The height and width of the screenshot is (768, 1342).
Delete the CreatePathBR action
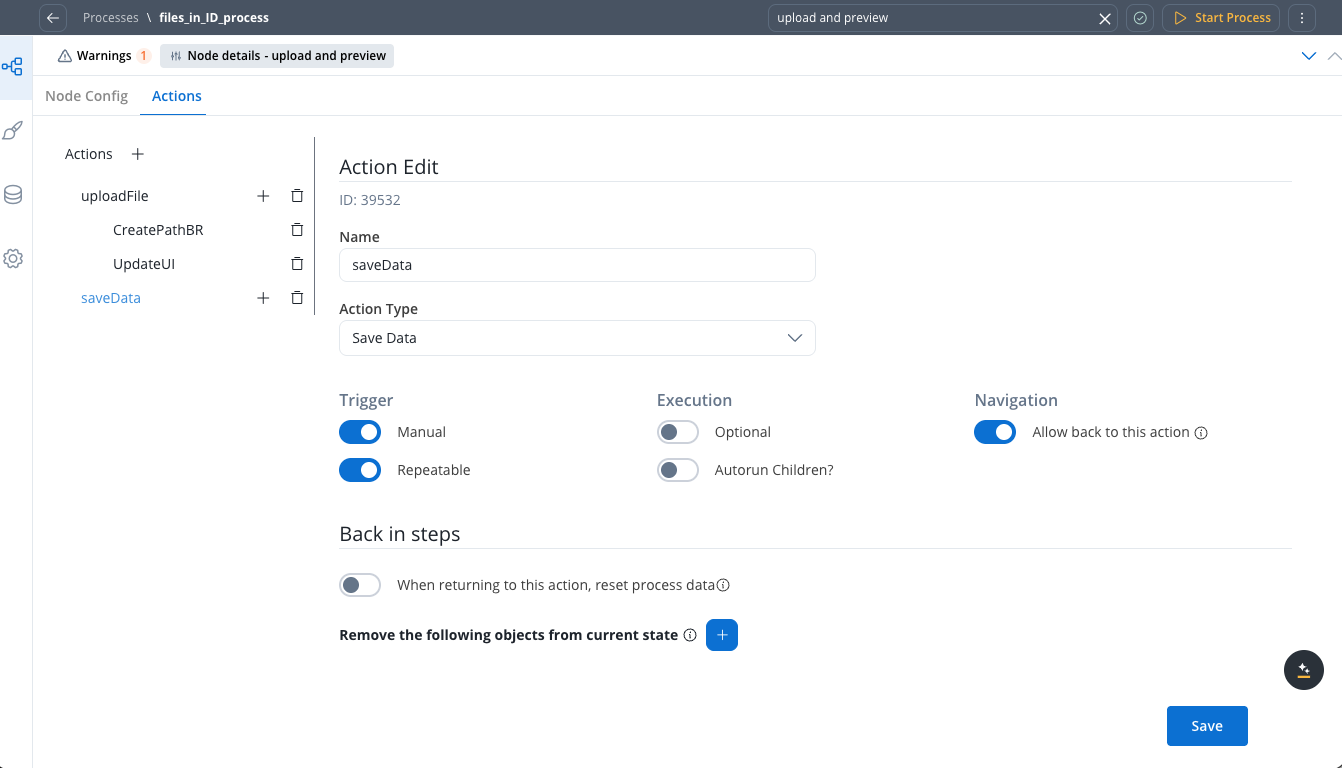297,230
